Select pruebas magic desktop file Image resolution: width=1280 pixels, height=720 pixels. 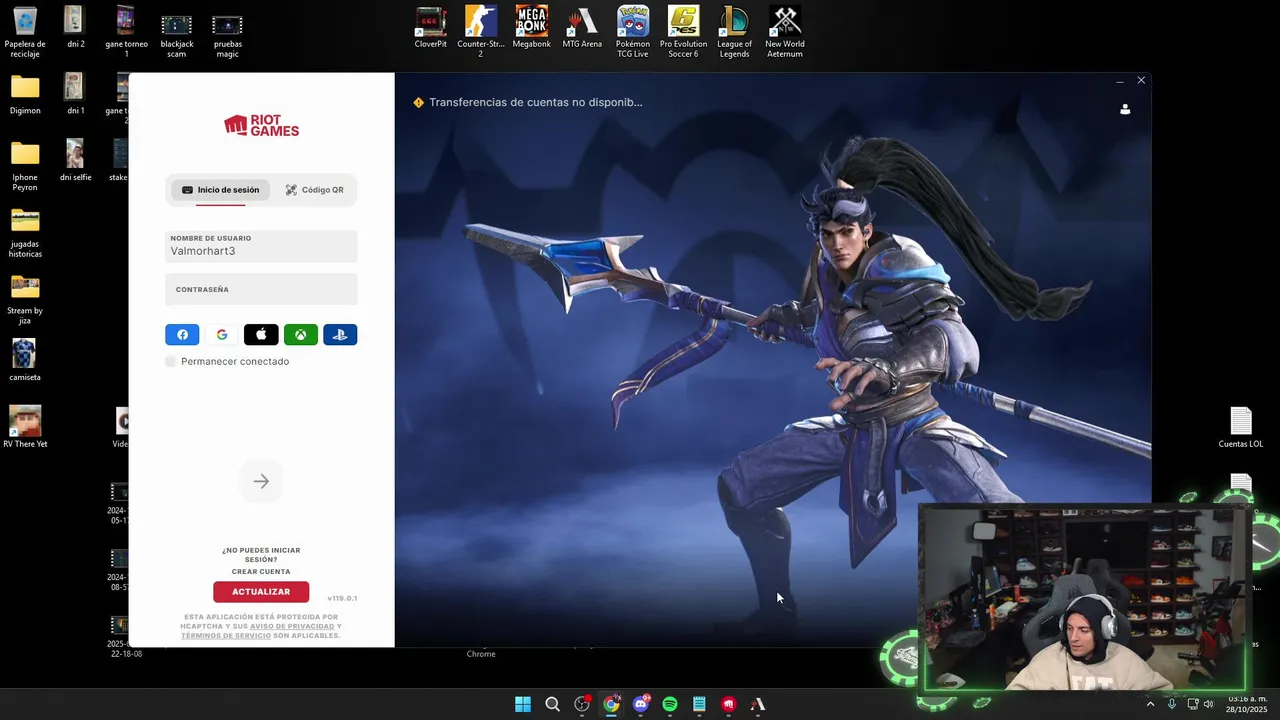pos(227,35)
